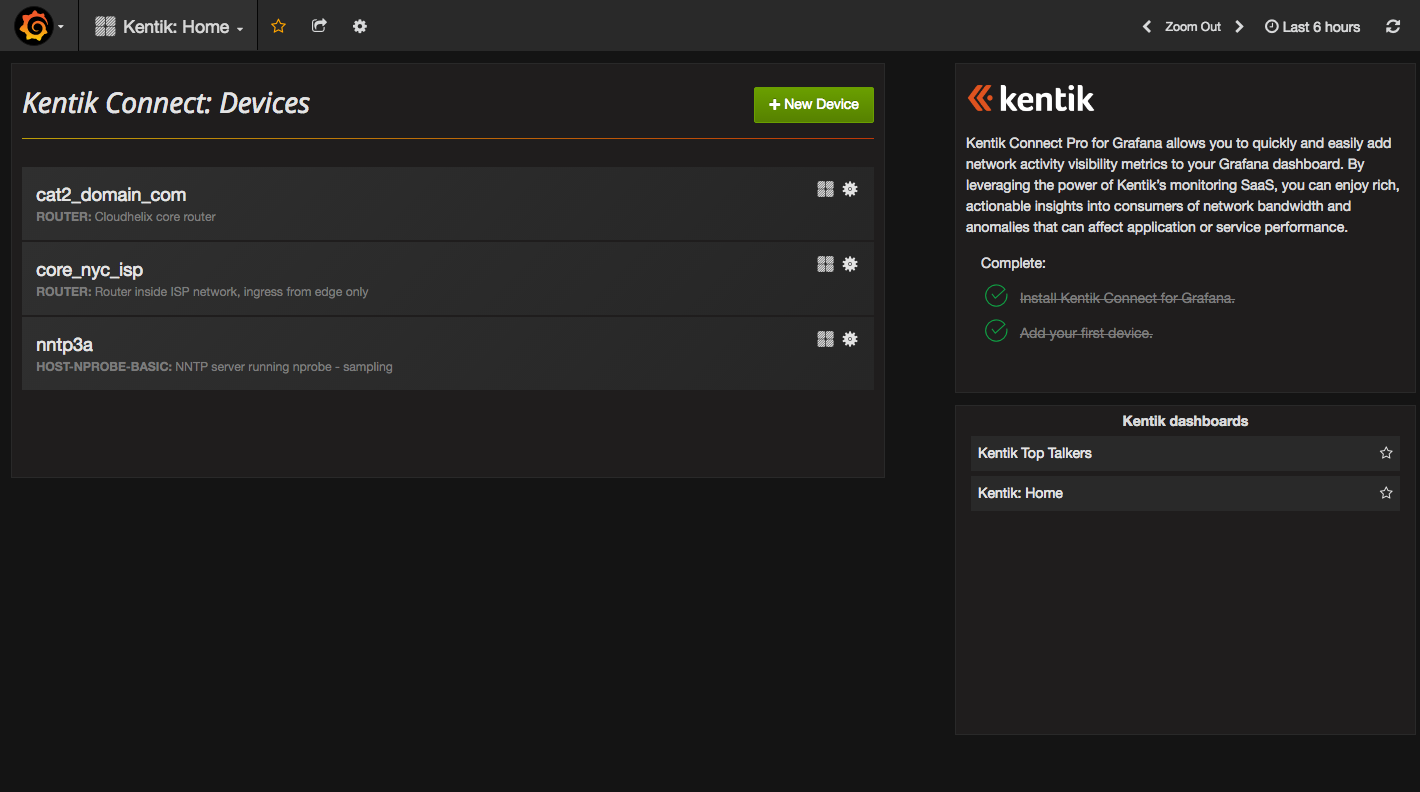Click Add your first device text
The width and height of the screenshot is (1420, 792).
[1086, 333]
